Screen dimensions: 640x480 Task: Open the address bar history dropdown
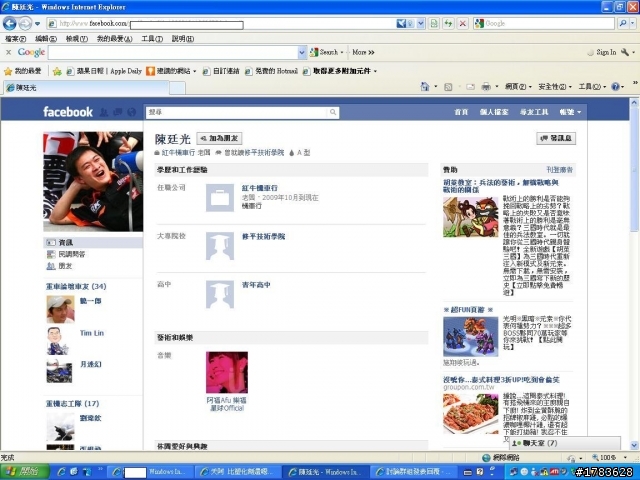421,24
